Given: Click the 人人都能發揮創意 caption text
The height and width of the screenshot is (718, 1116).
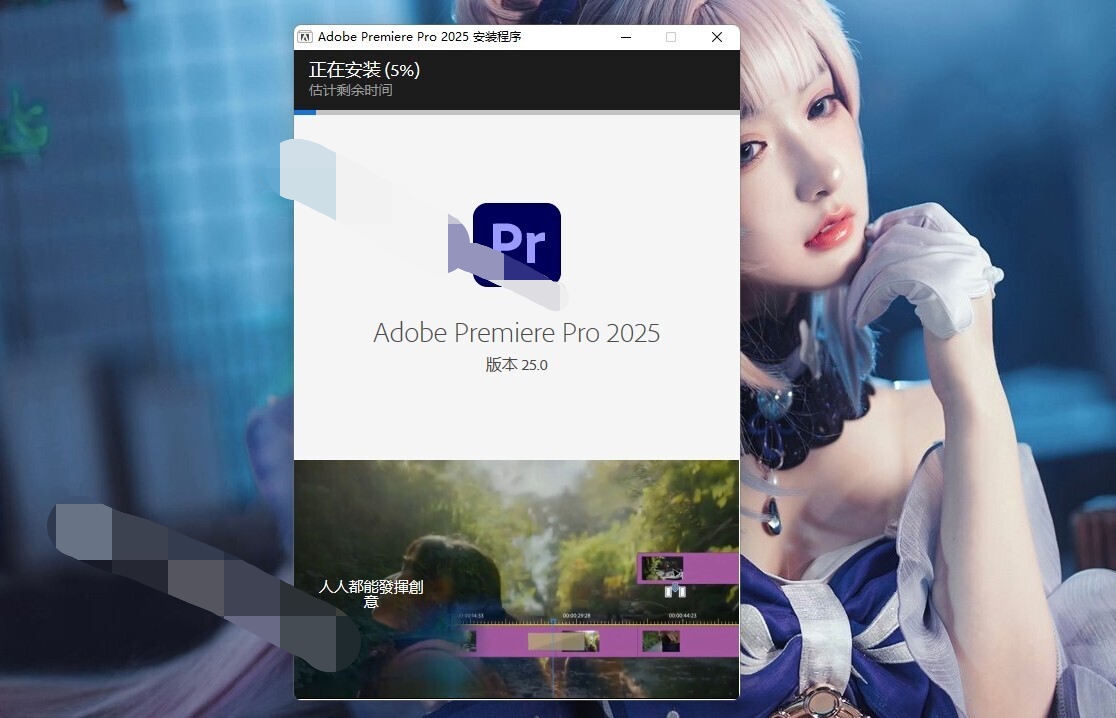Looking at the screenshot, I should [x=371, y=593].
